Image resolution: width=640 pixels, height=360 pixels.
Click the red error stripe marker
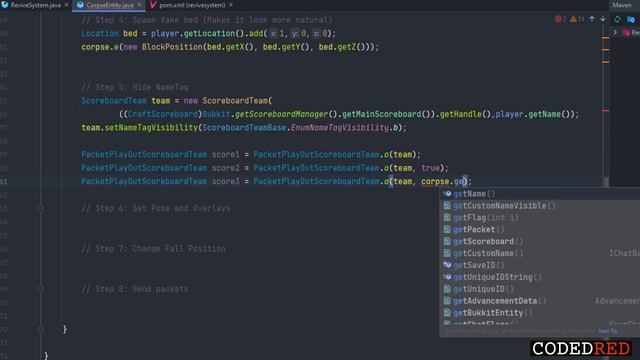(x=605, y=110)
